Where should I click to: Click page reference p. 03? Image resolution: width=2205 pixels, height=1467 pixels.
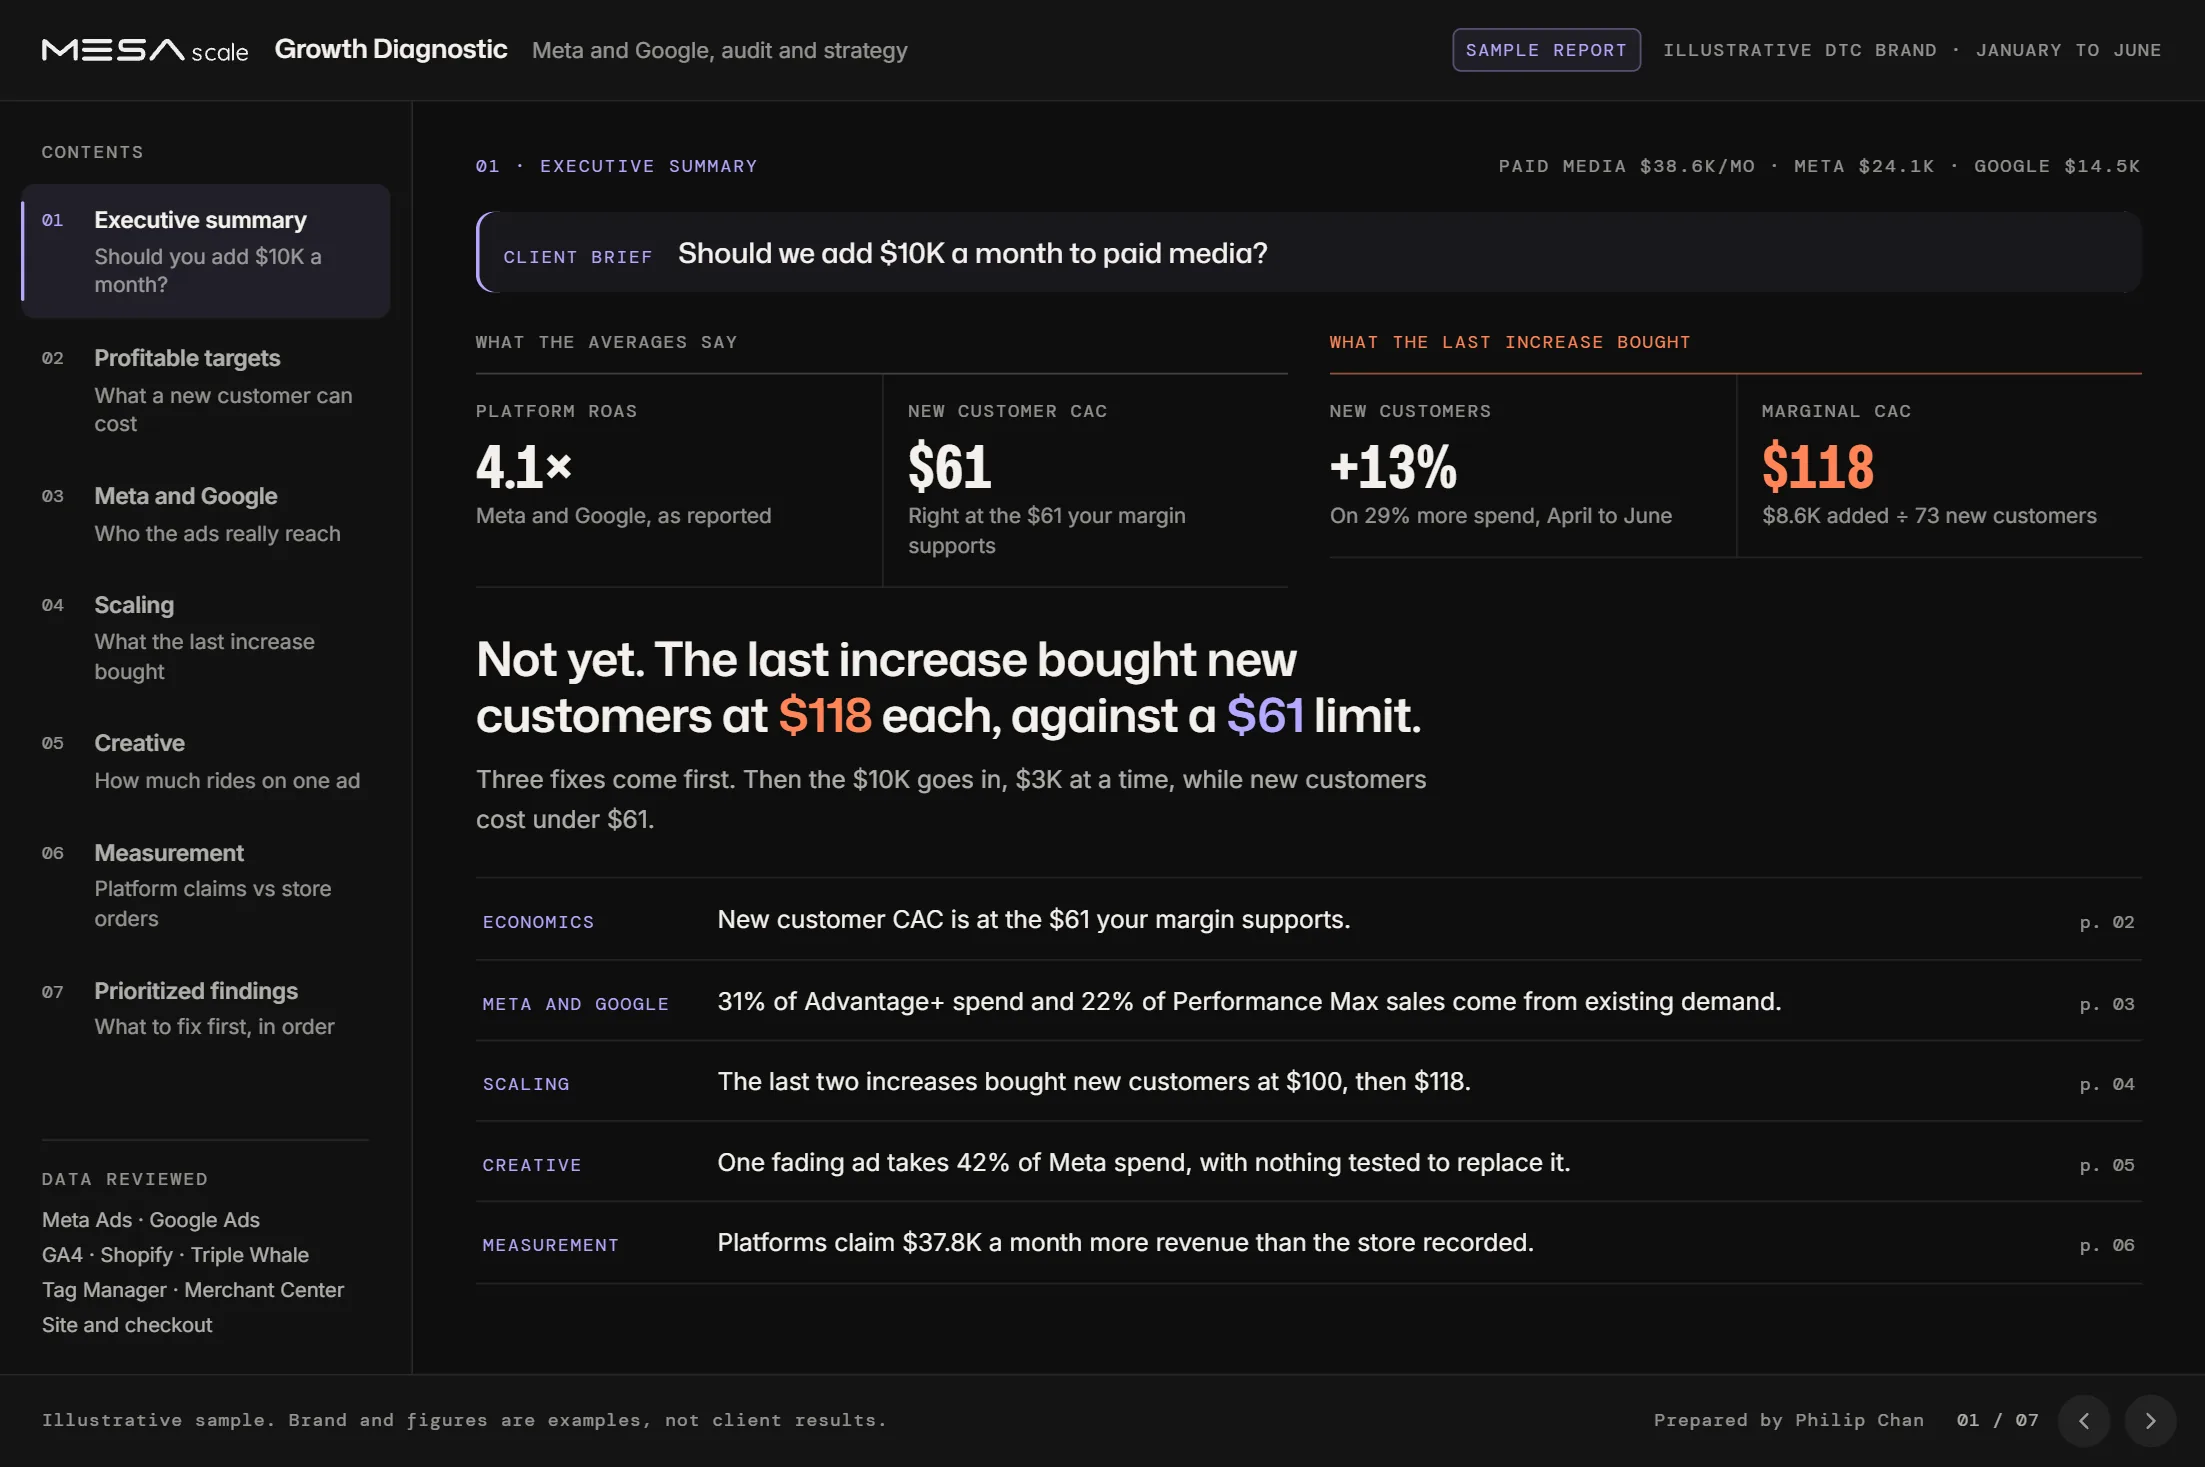tap(2107, 1004)
